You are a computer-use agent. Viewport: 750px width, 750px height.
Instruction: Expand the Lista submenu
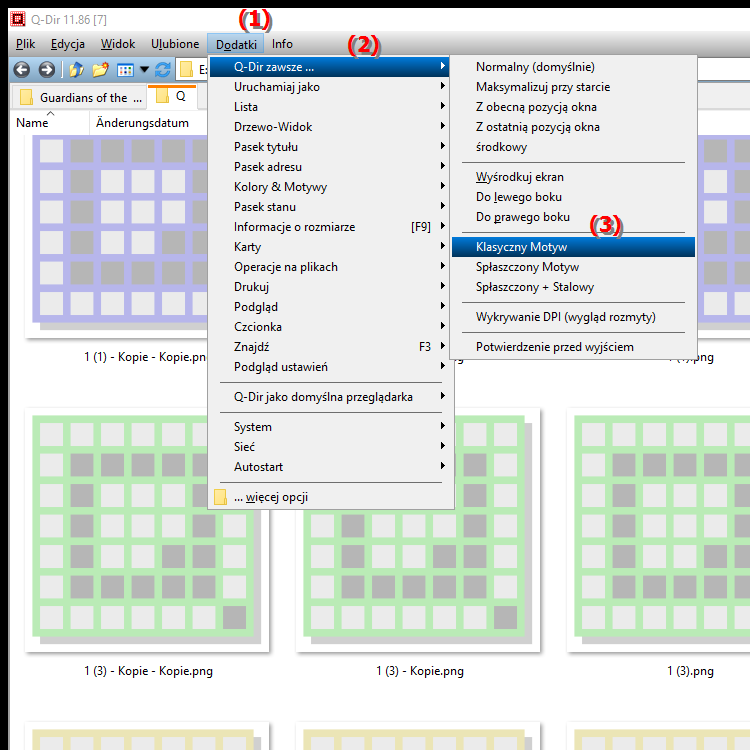(330, 107)
